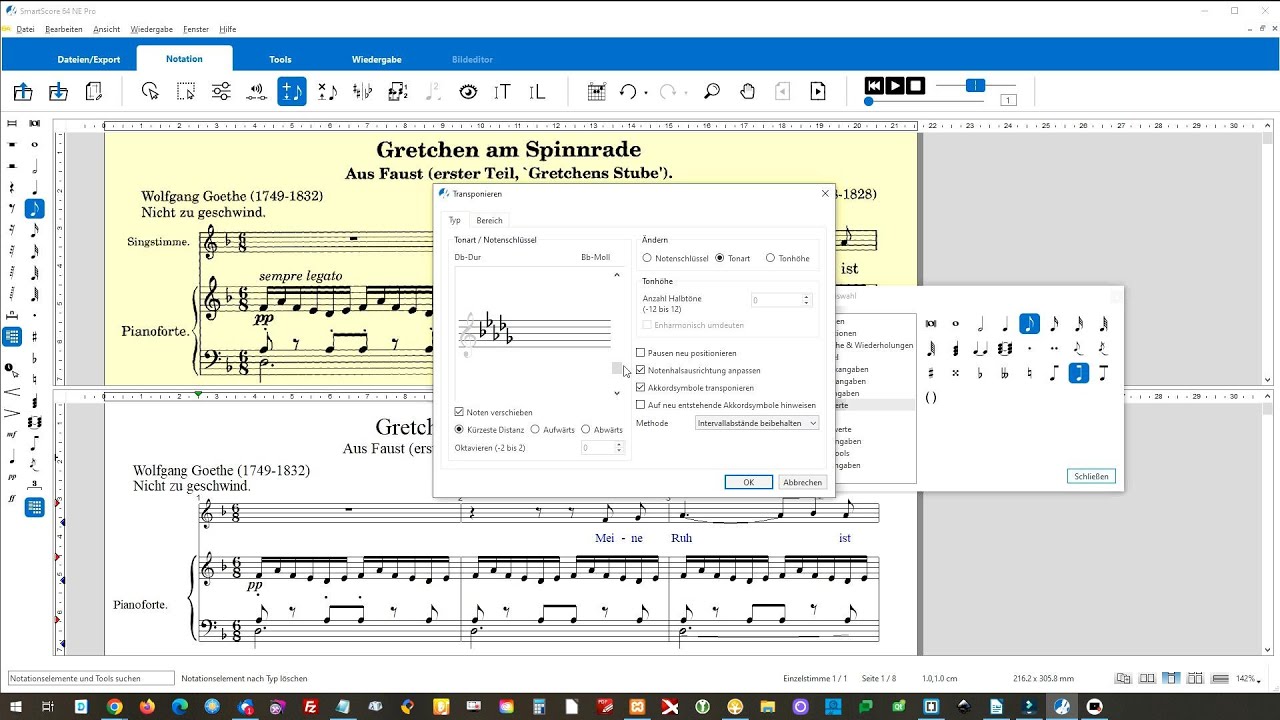Choose the parentheses symbol in palette

pyautogui.click(x=931, y=397)
